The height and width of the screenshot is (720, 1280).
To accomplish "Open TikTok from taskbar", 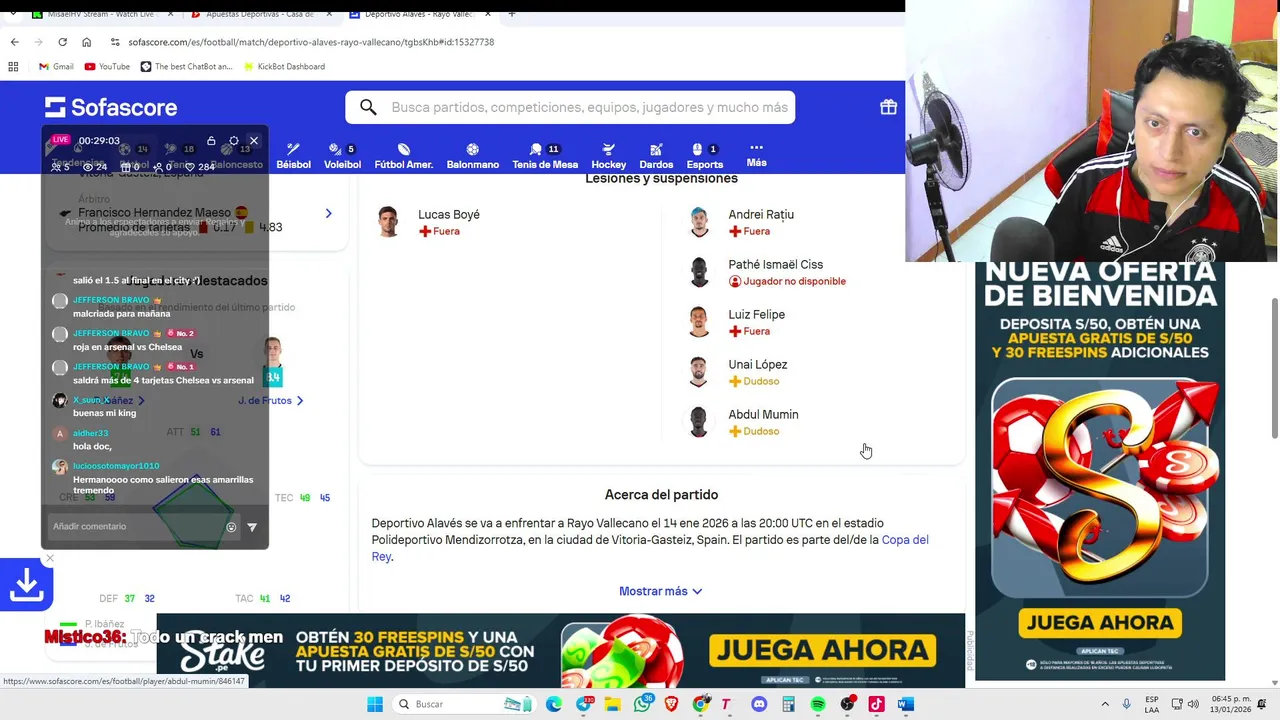I will 876,704.
